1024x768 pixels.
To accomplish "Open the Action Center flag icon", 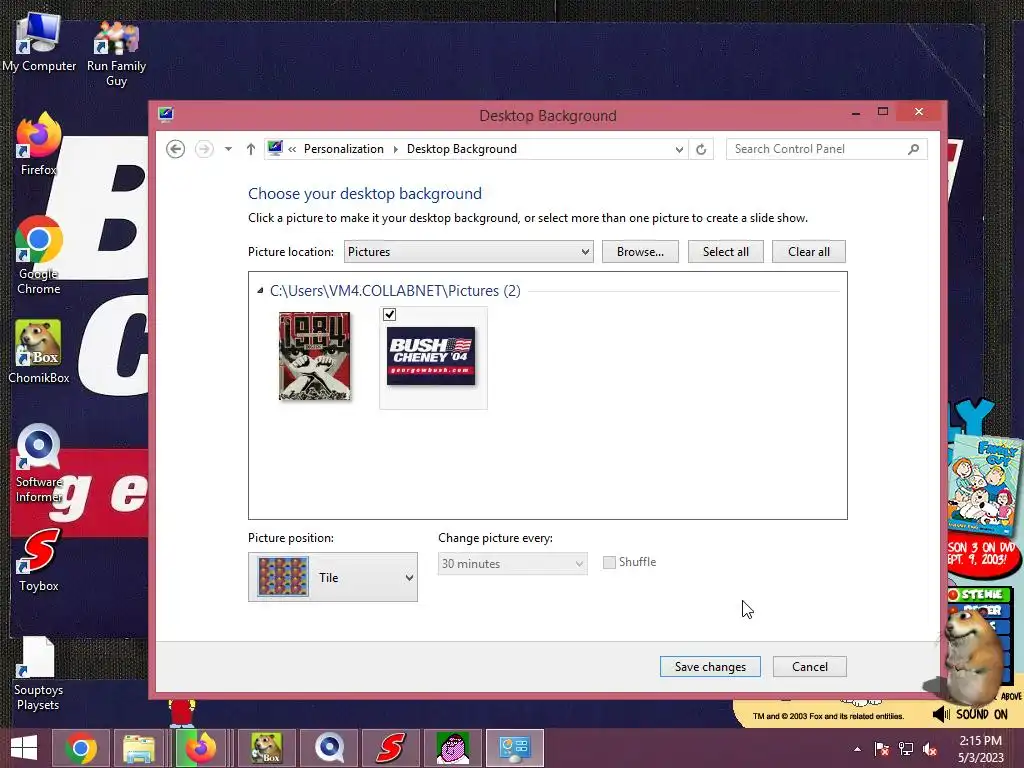I will click(x=881, y=749).
